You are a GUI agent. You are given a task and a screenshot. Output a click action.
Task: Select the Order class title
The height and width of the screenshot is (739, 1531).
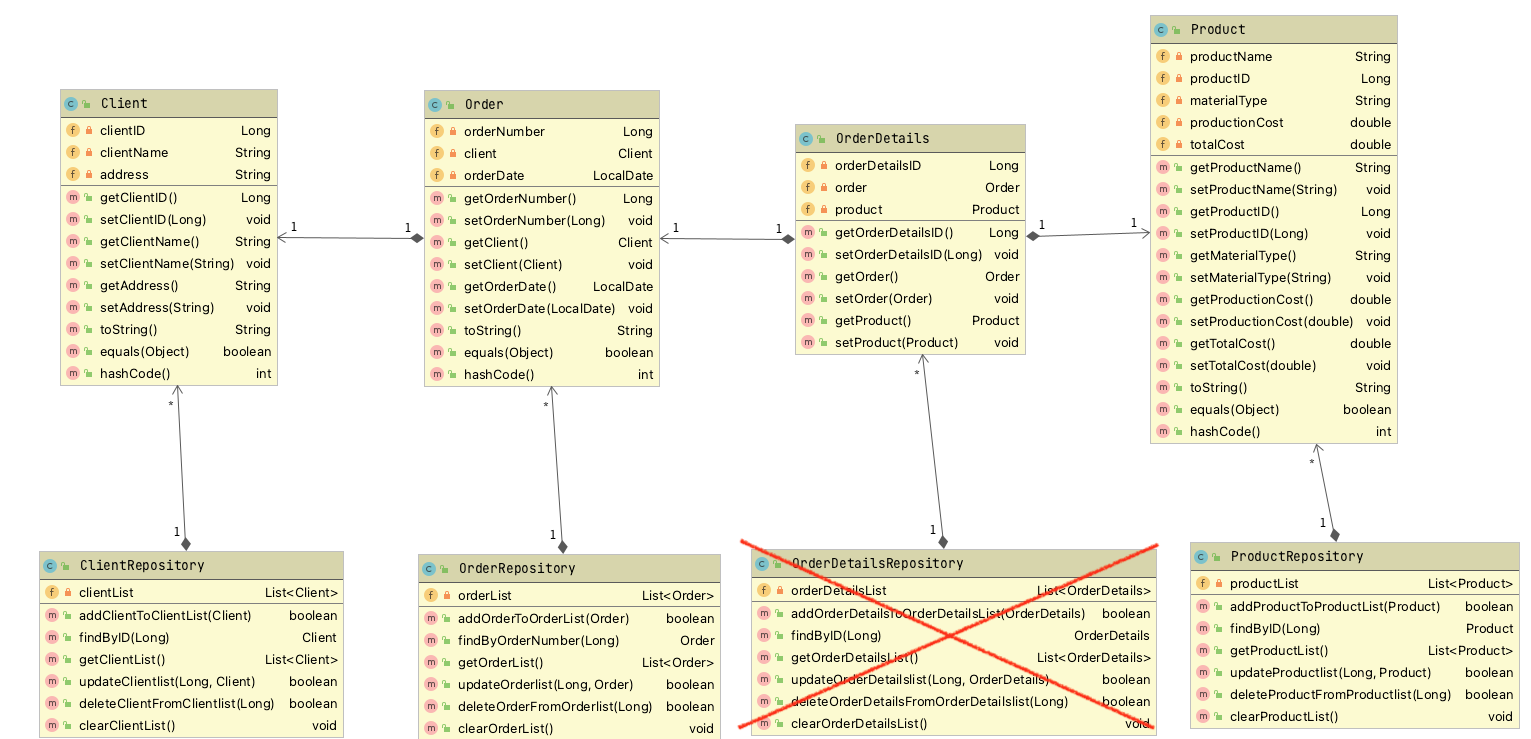pyautogui.click(x=484, y=104)
